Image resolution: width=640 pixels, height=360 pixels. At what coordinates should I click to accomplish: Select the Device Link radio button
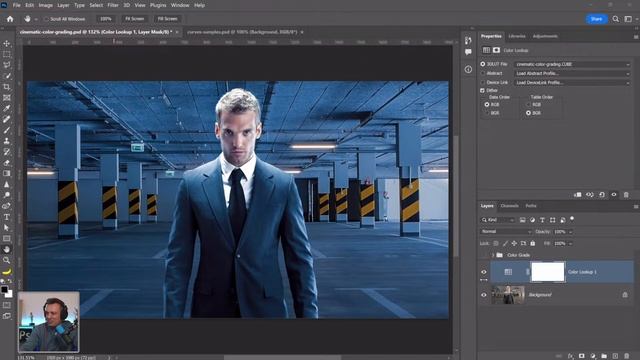482,82
